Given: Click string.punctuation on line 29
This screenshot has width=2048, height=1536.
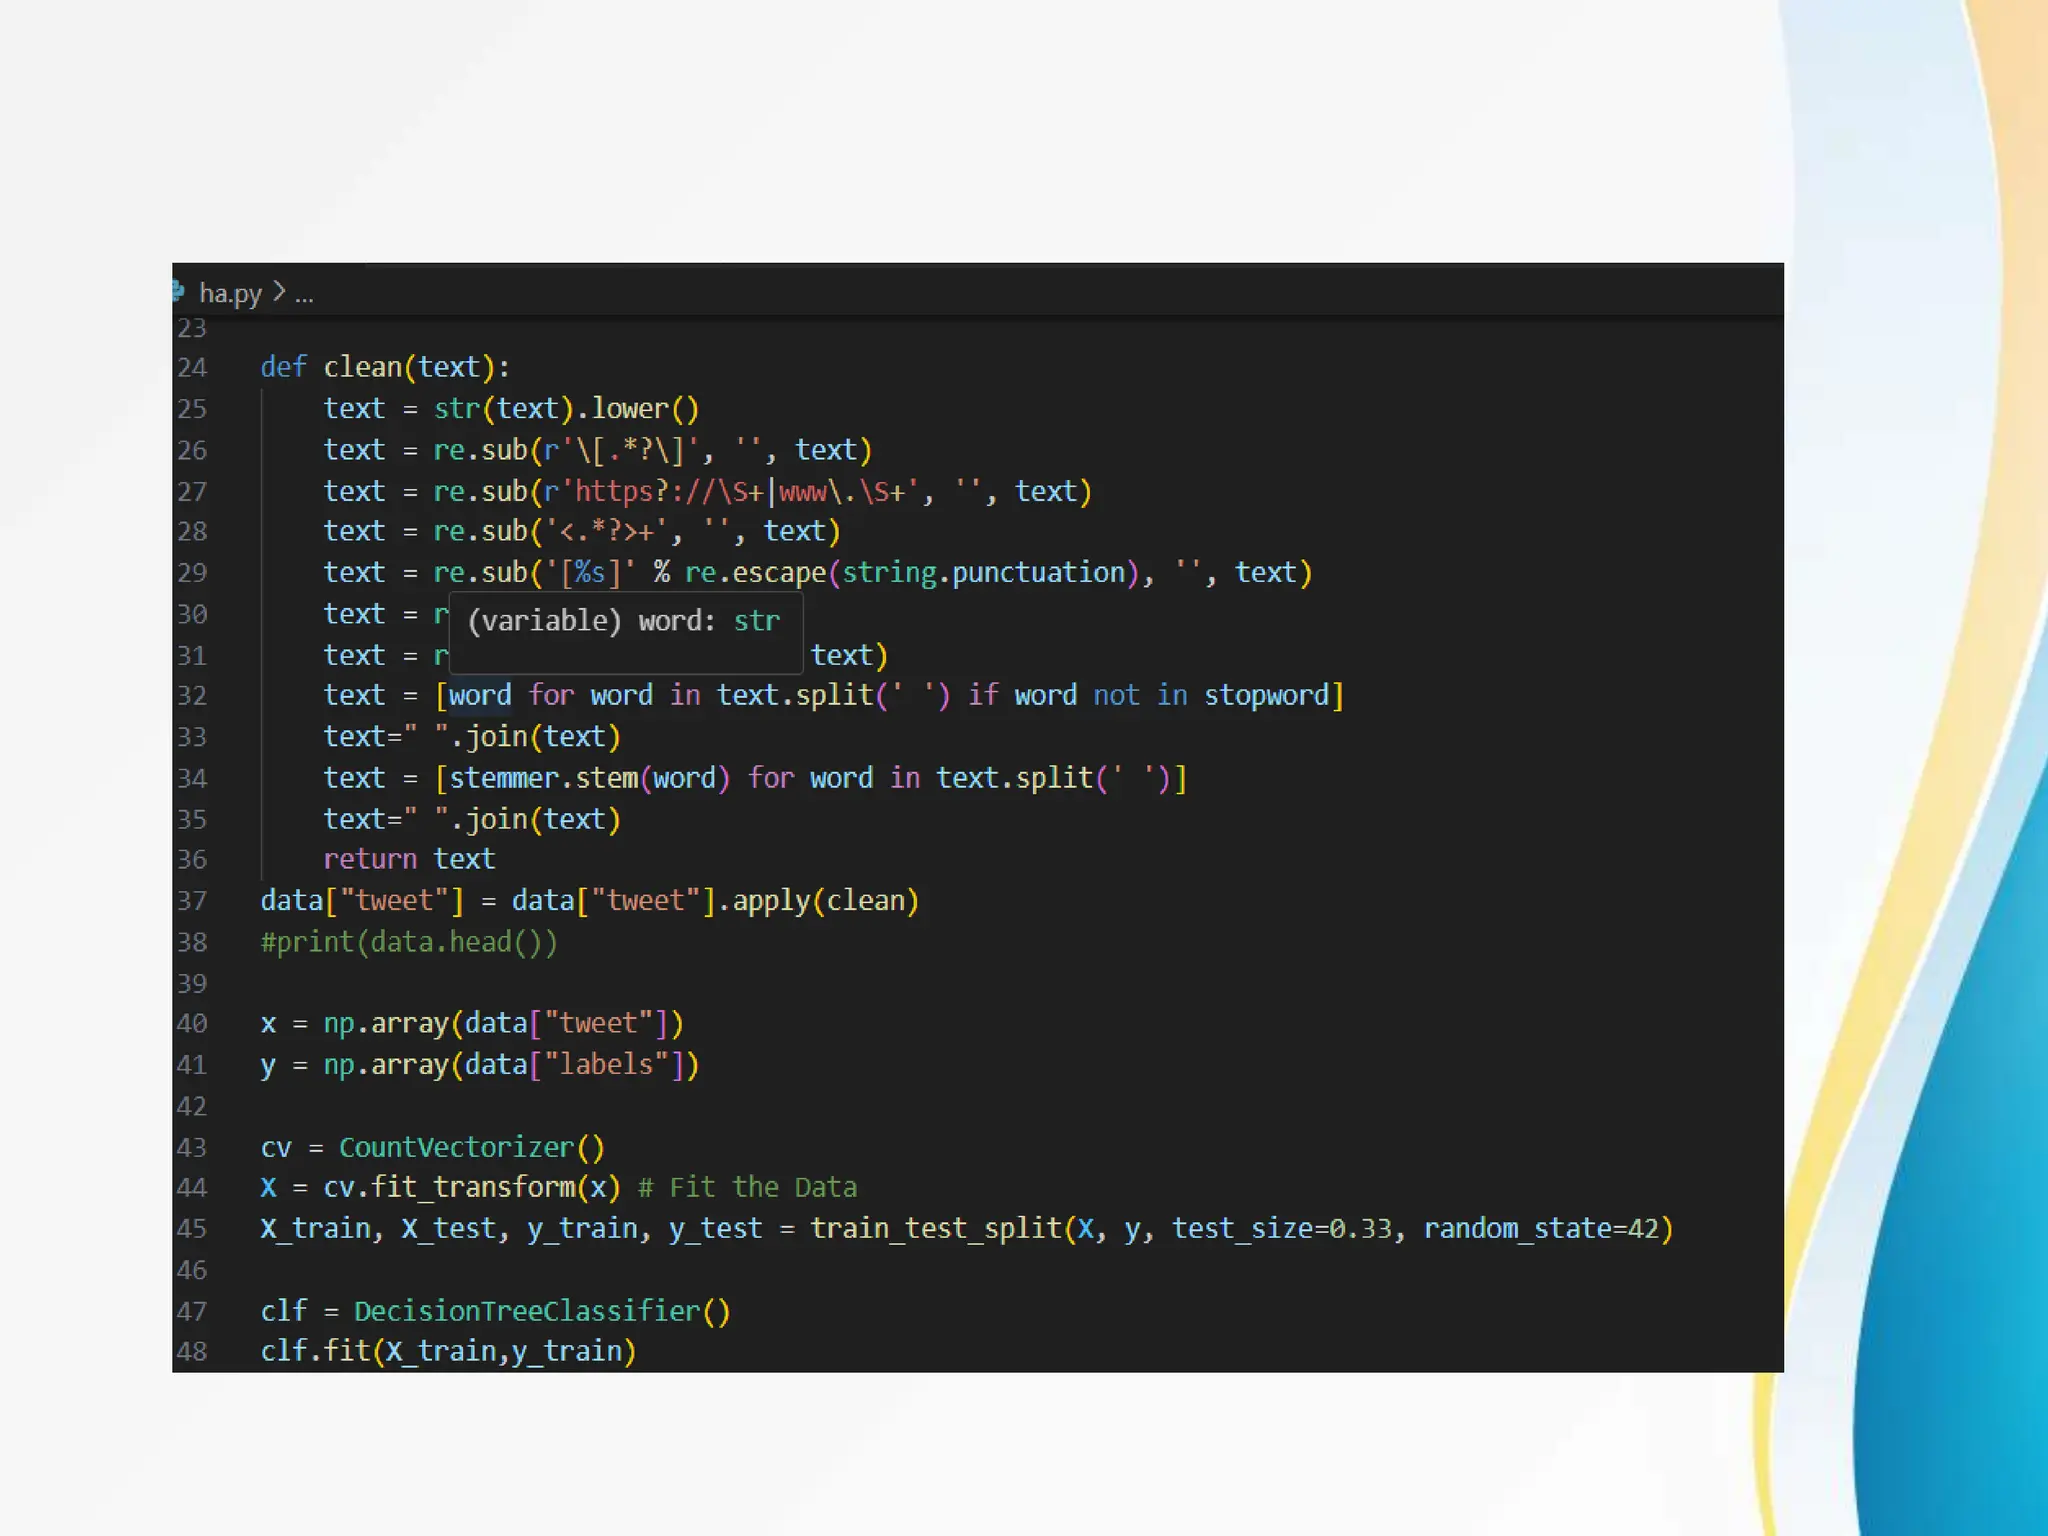Looking at the screenshot, I should point(984,572).
